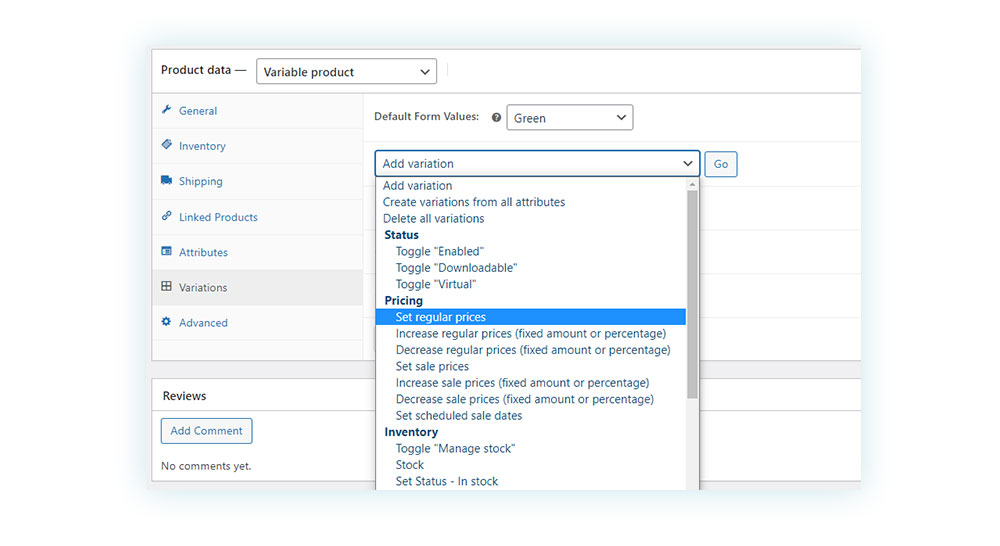Click the Shipping truck icon
This screenshot has width=1000, height=546.
pos(166,181)
